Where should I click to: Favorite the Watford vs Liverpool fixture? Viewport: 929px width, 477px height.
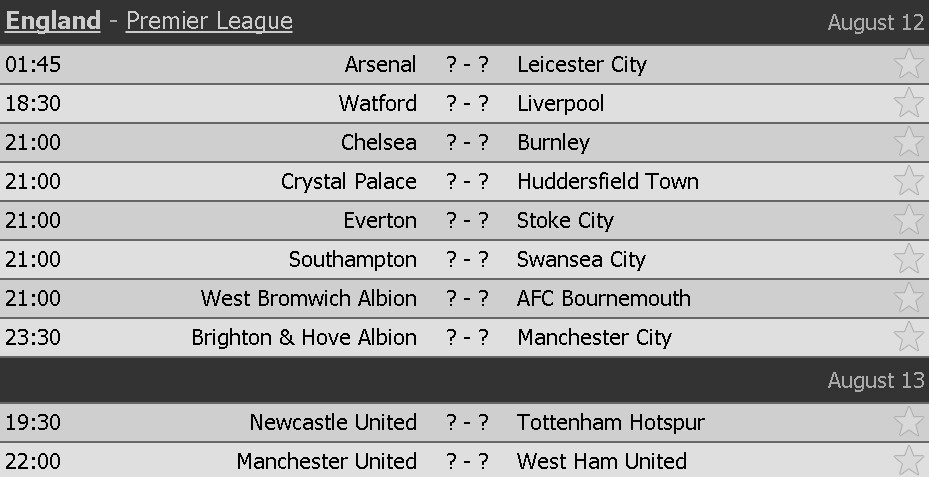908,103
